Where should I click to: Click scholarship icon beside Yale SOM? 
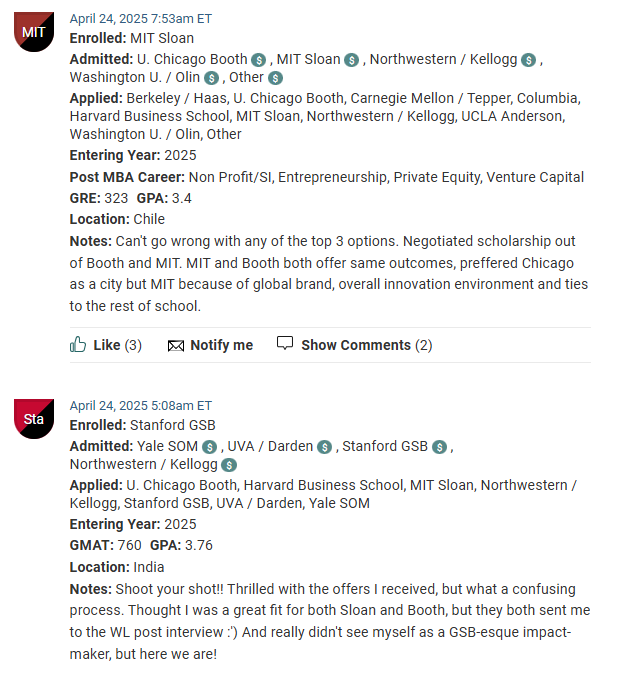(209, 447)
